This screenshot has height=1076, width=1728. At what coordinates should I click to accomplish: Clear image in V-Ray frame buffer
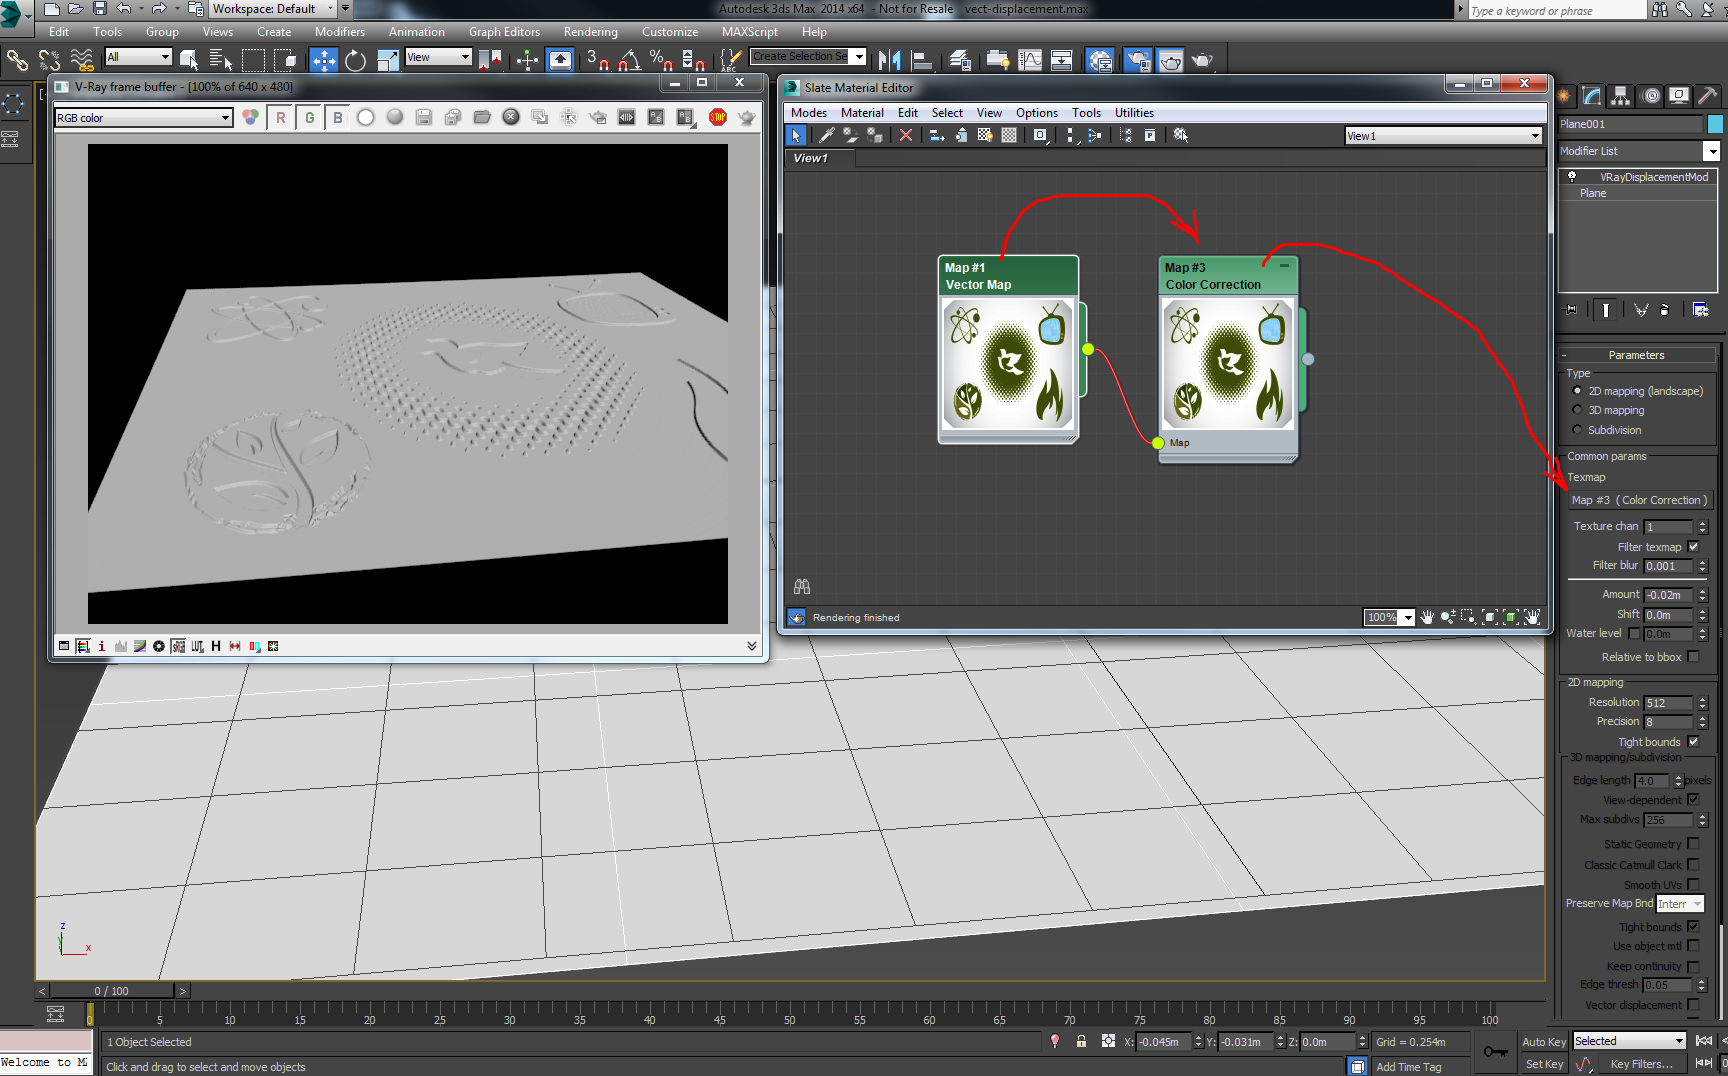click(x=511, y=117)
